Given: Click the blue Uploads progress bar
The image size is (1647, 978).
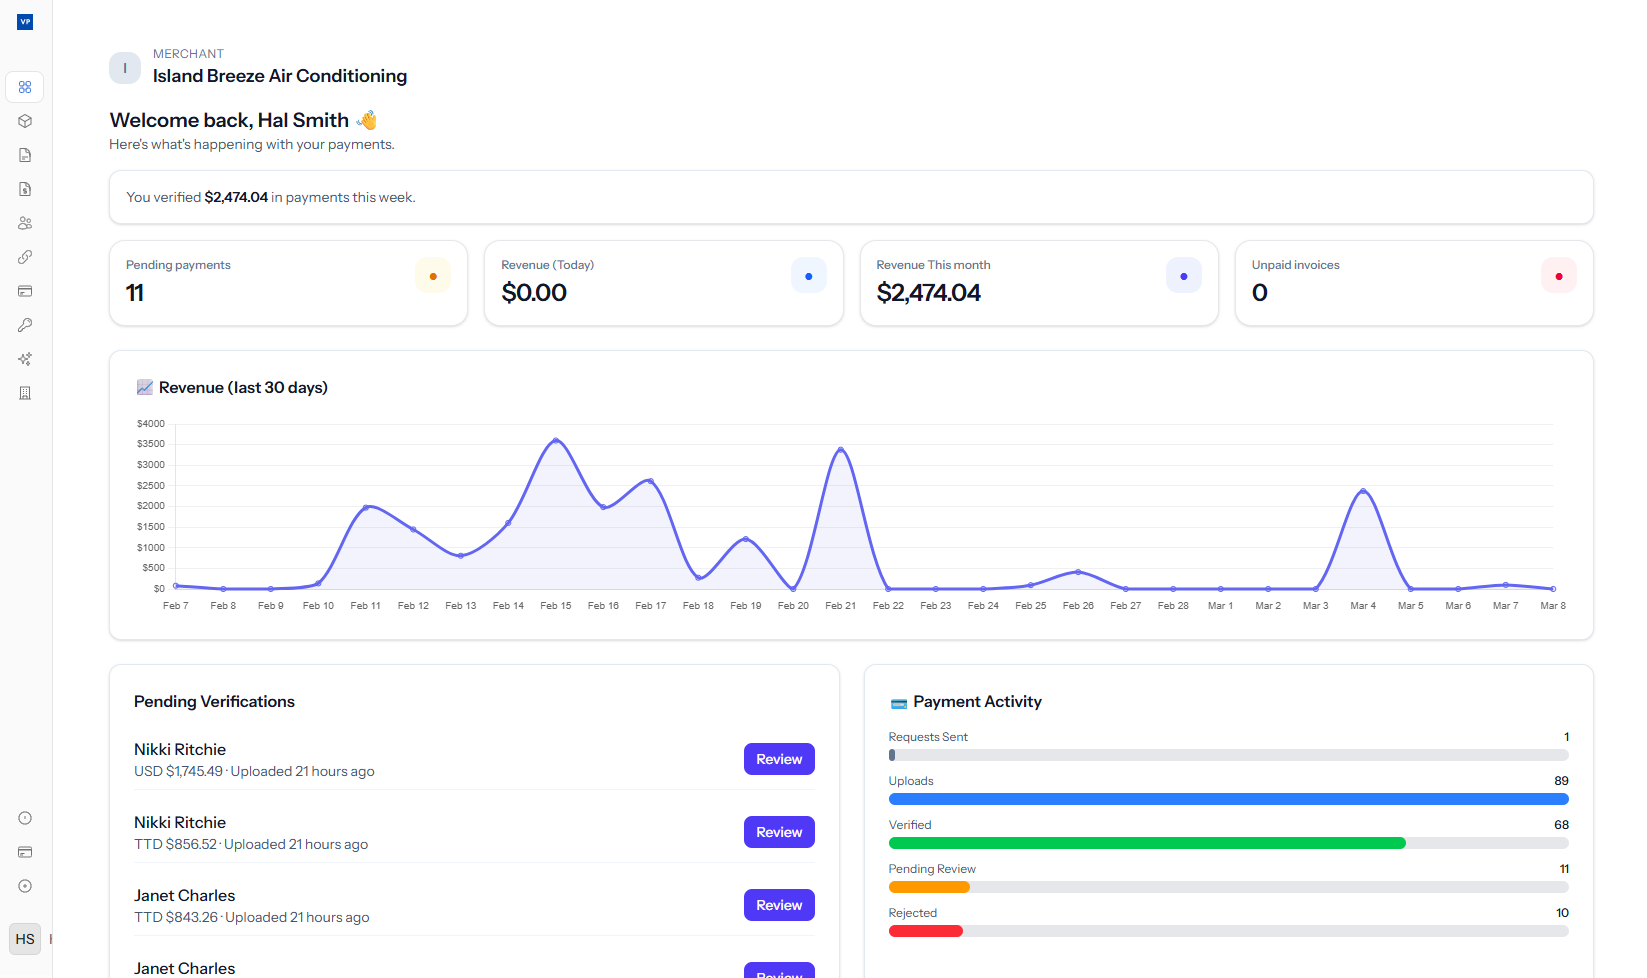Looking at the screenshot, I should [x=1228, y=799].
